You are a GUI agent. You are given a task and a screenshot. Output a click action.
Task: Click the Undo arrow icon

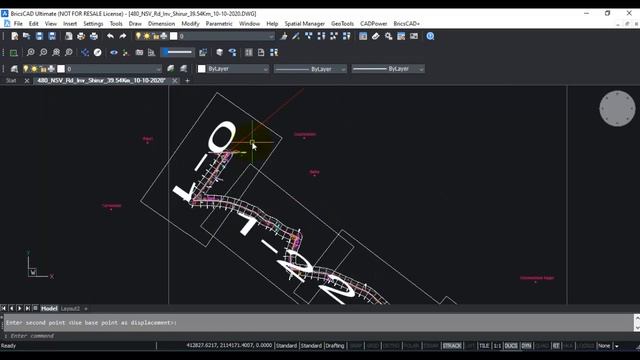pos(110,36)
